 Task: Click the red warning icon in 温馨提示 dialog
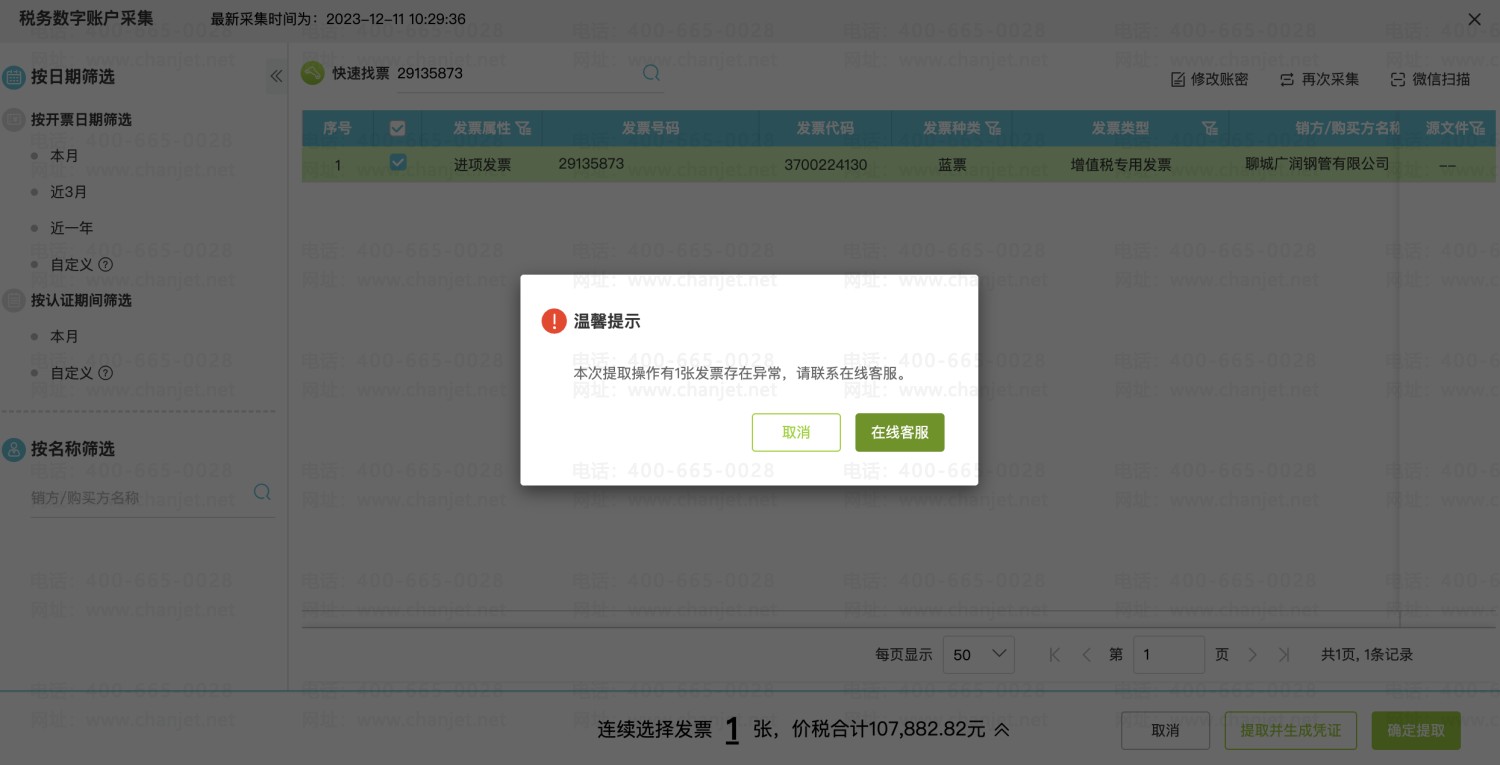point(553,321)
